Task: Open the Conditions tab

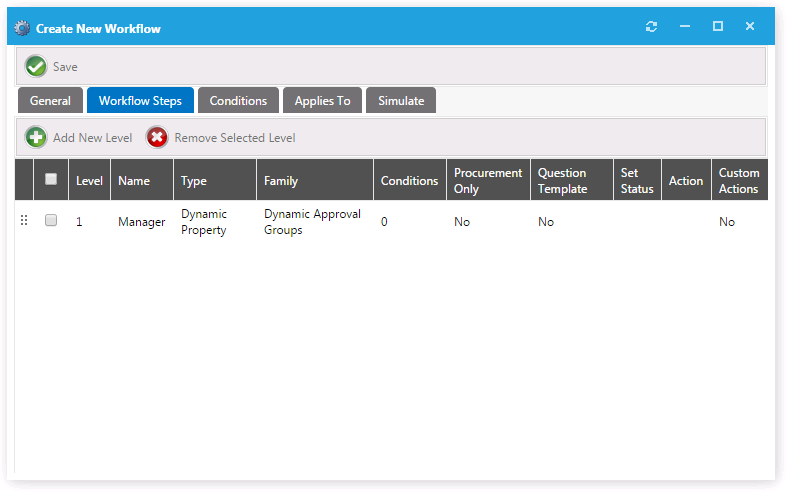Action: click(x=238, y=101)
